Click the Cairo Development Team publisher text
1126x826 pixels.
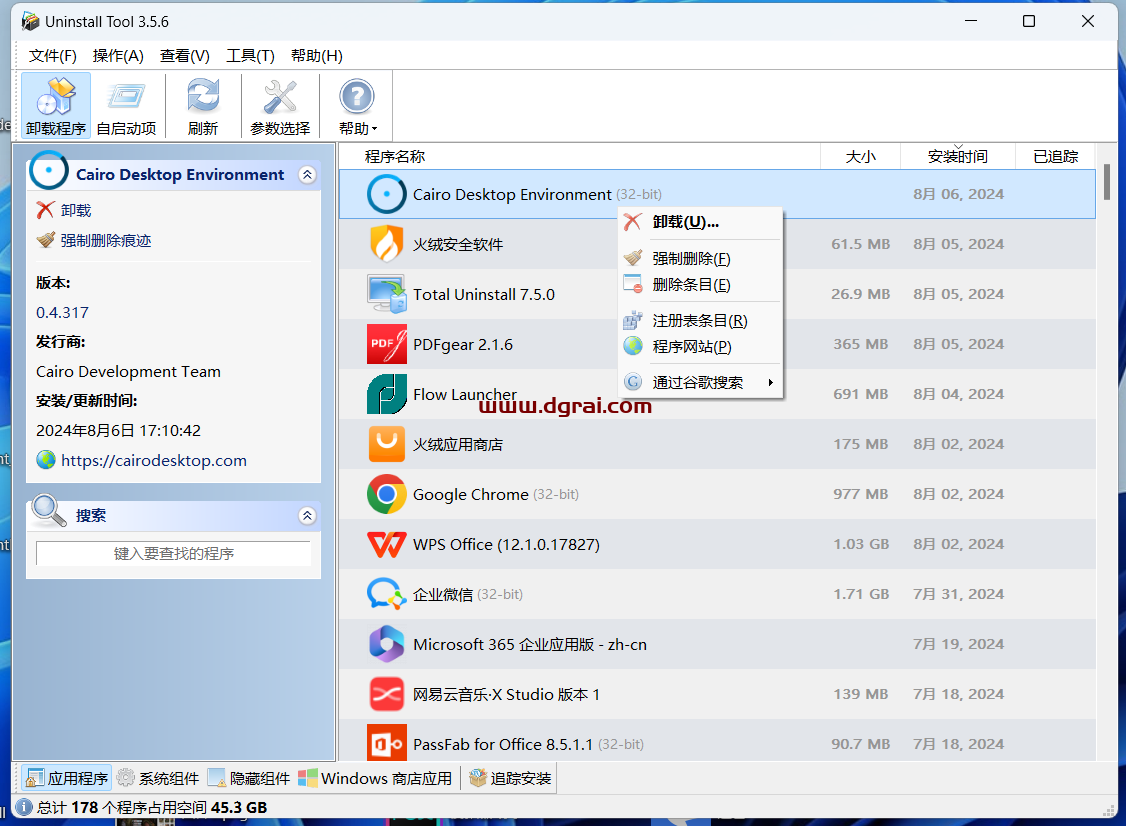click(129, 371)
